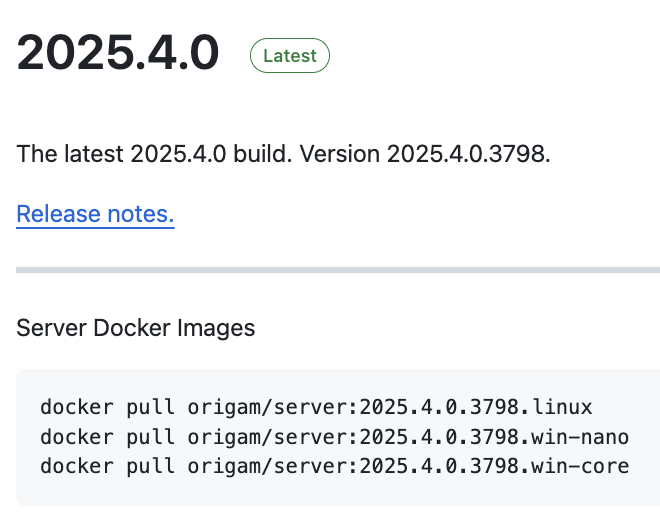Click the 'win-nano' suffix in the second command
Image resolution: width=660 pixels, height=524 pixels.
[580, 437]
